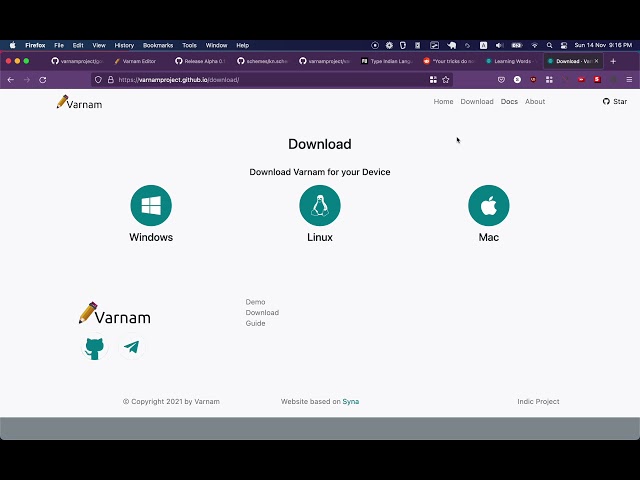This screenshot has width=640, height=480.
Task: Go back with the browser back arrow
Action: click(x=11, y=80)
